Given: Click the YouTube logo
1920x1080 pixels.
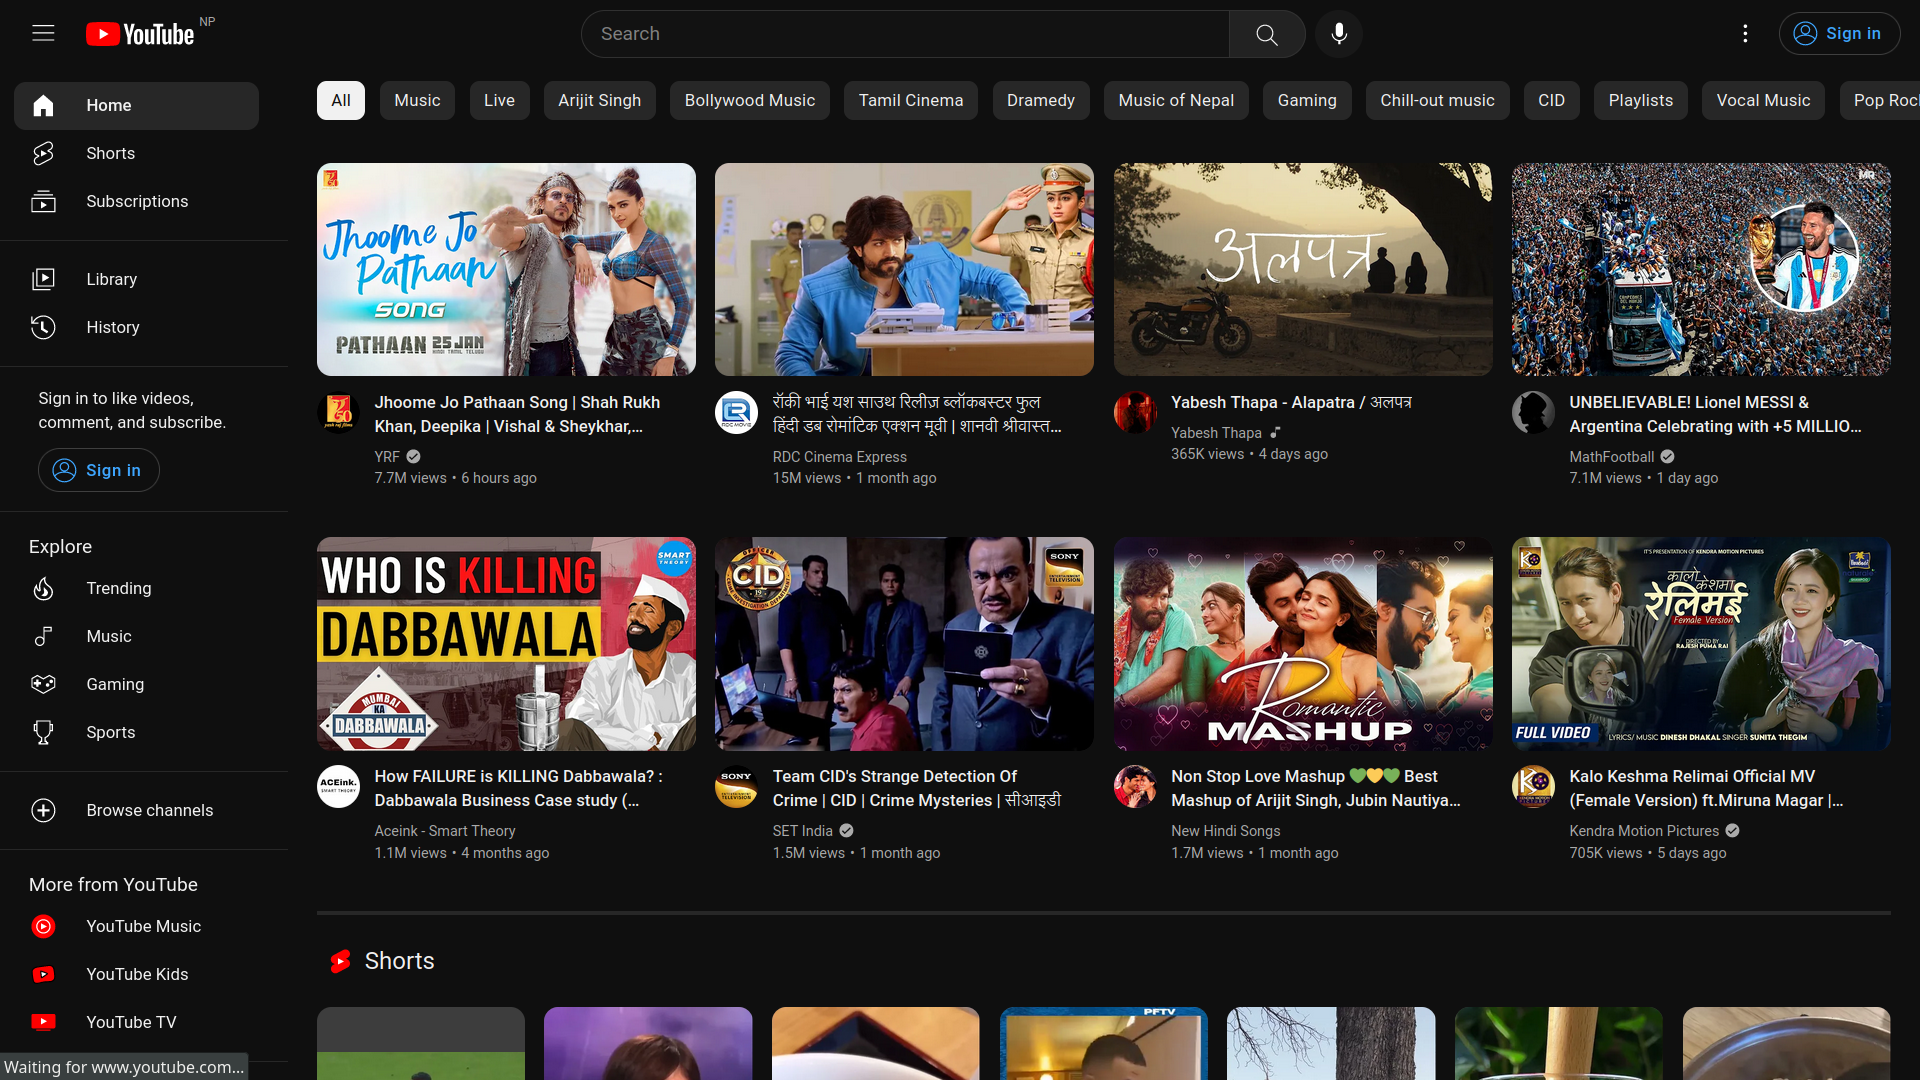Looking at the screenshot, I should (x=140, y=34).
